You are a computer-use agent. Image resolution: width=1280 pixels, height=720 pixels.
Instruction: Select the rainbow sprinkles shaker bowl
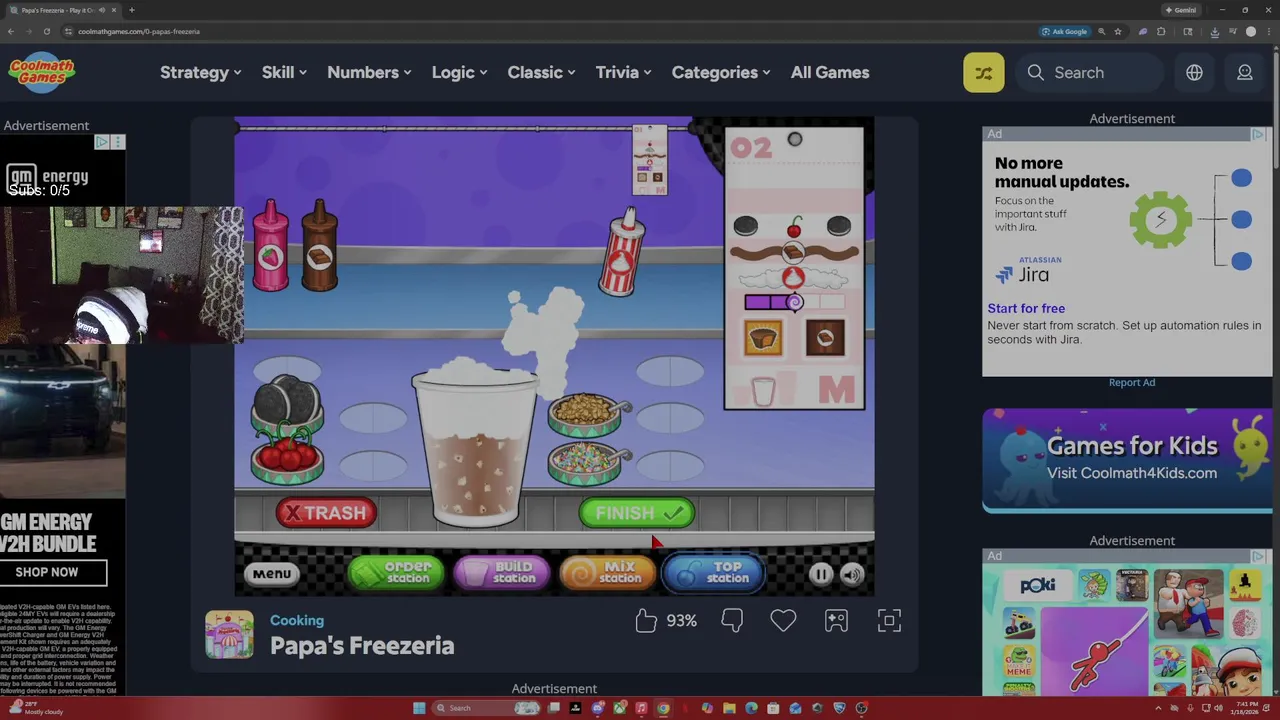(588, 462)
